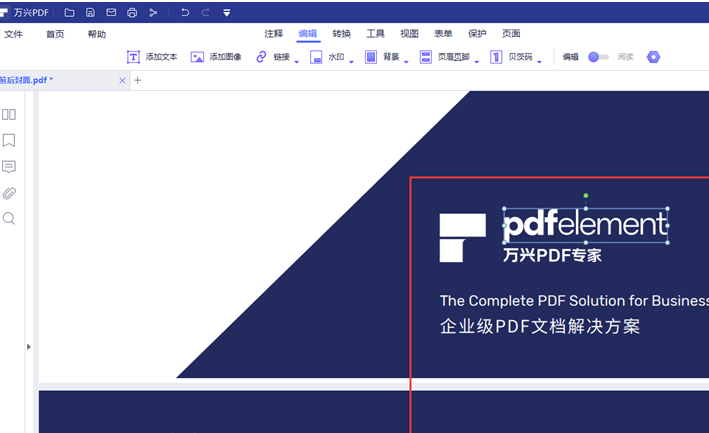This screenshot has height=433, width=709.
Task: Open the 首页 menu
Action: tap(55, 34)
